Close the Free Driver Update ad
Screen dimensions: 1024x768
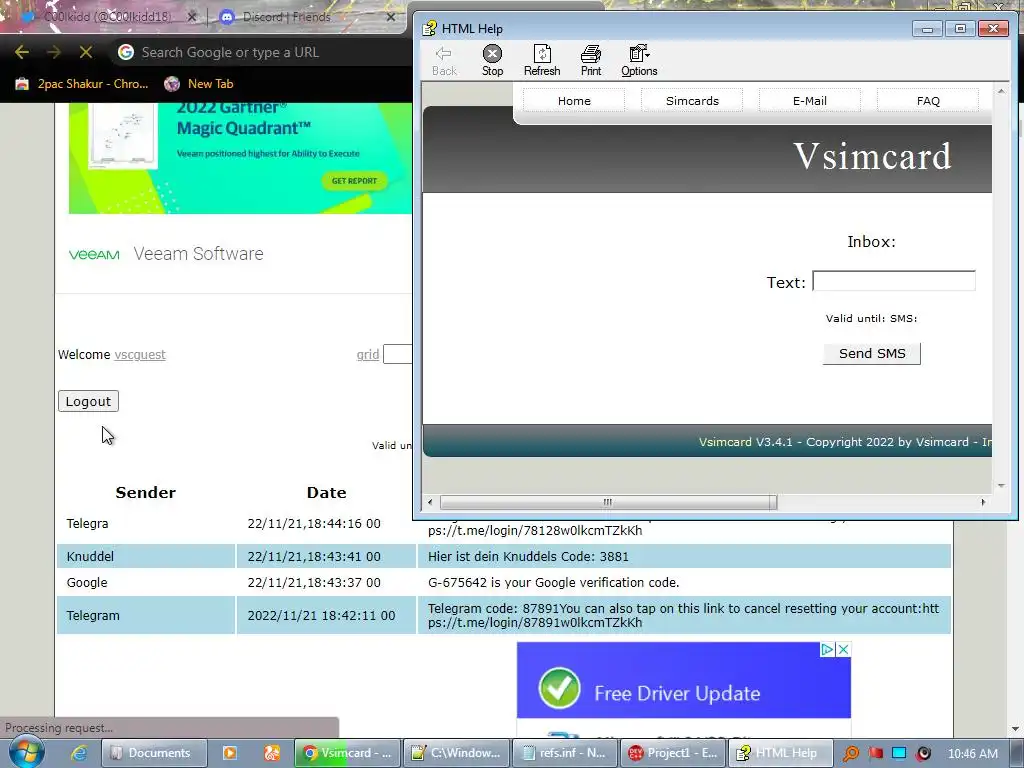(x=843, y=649)
